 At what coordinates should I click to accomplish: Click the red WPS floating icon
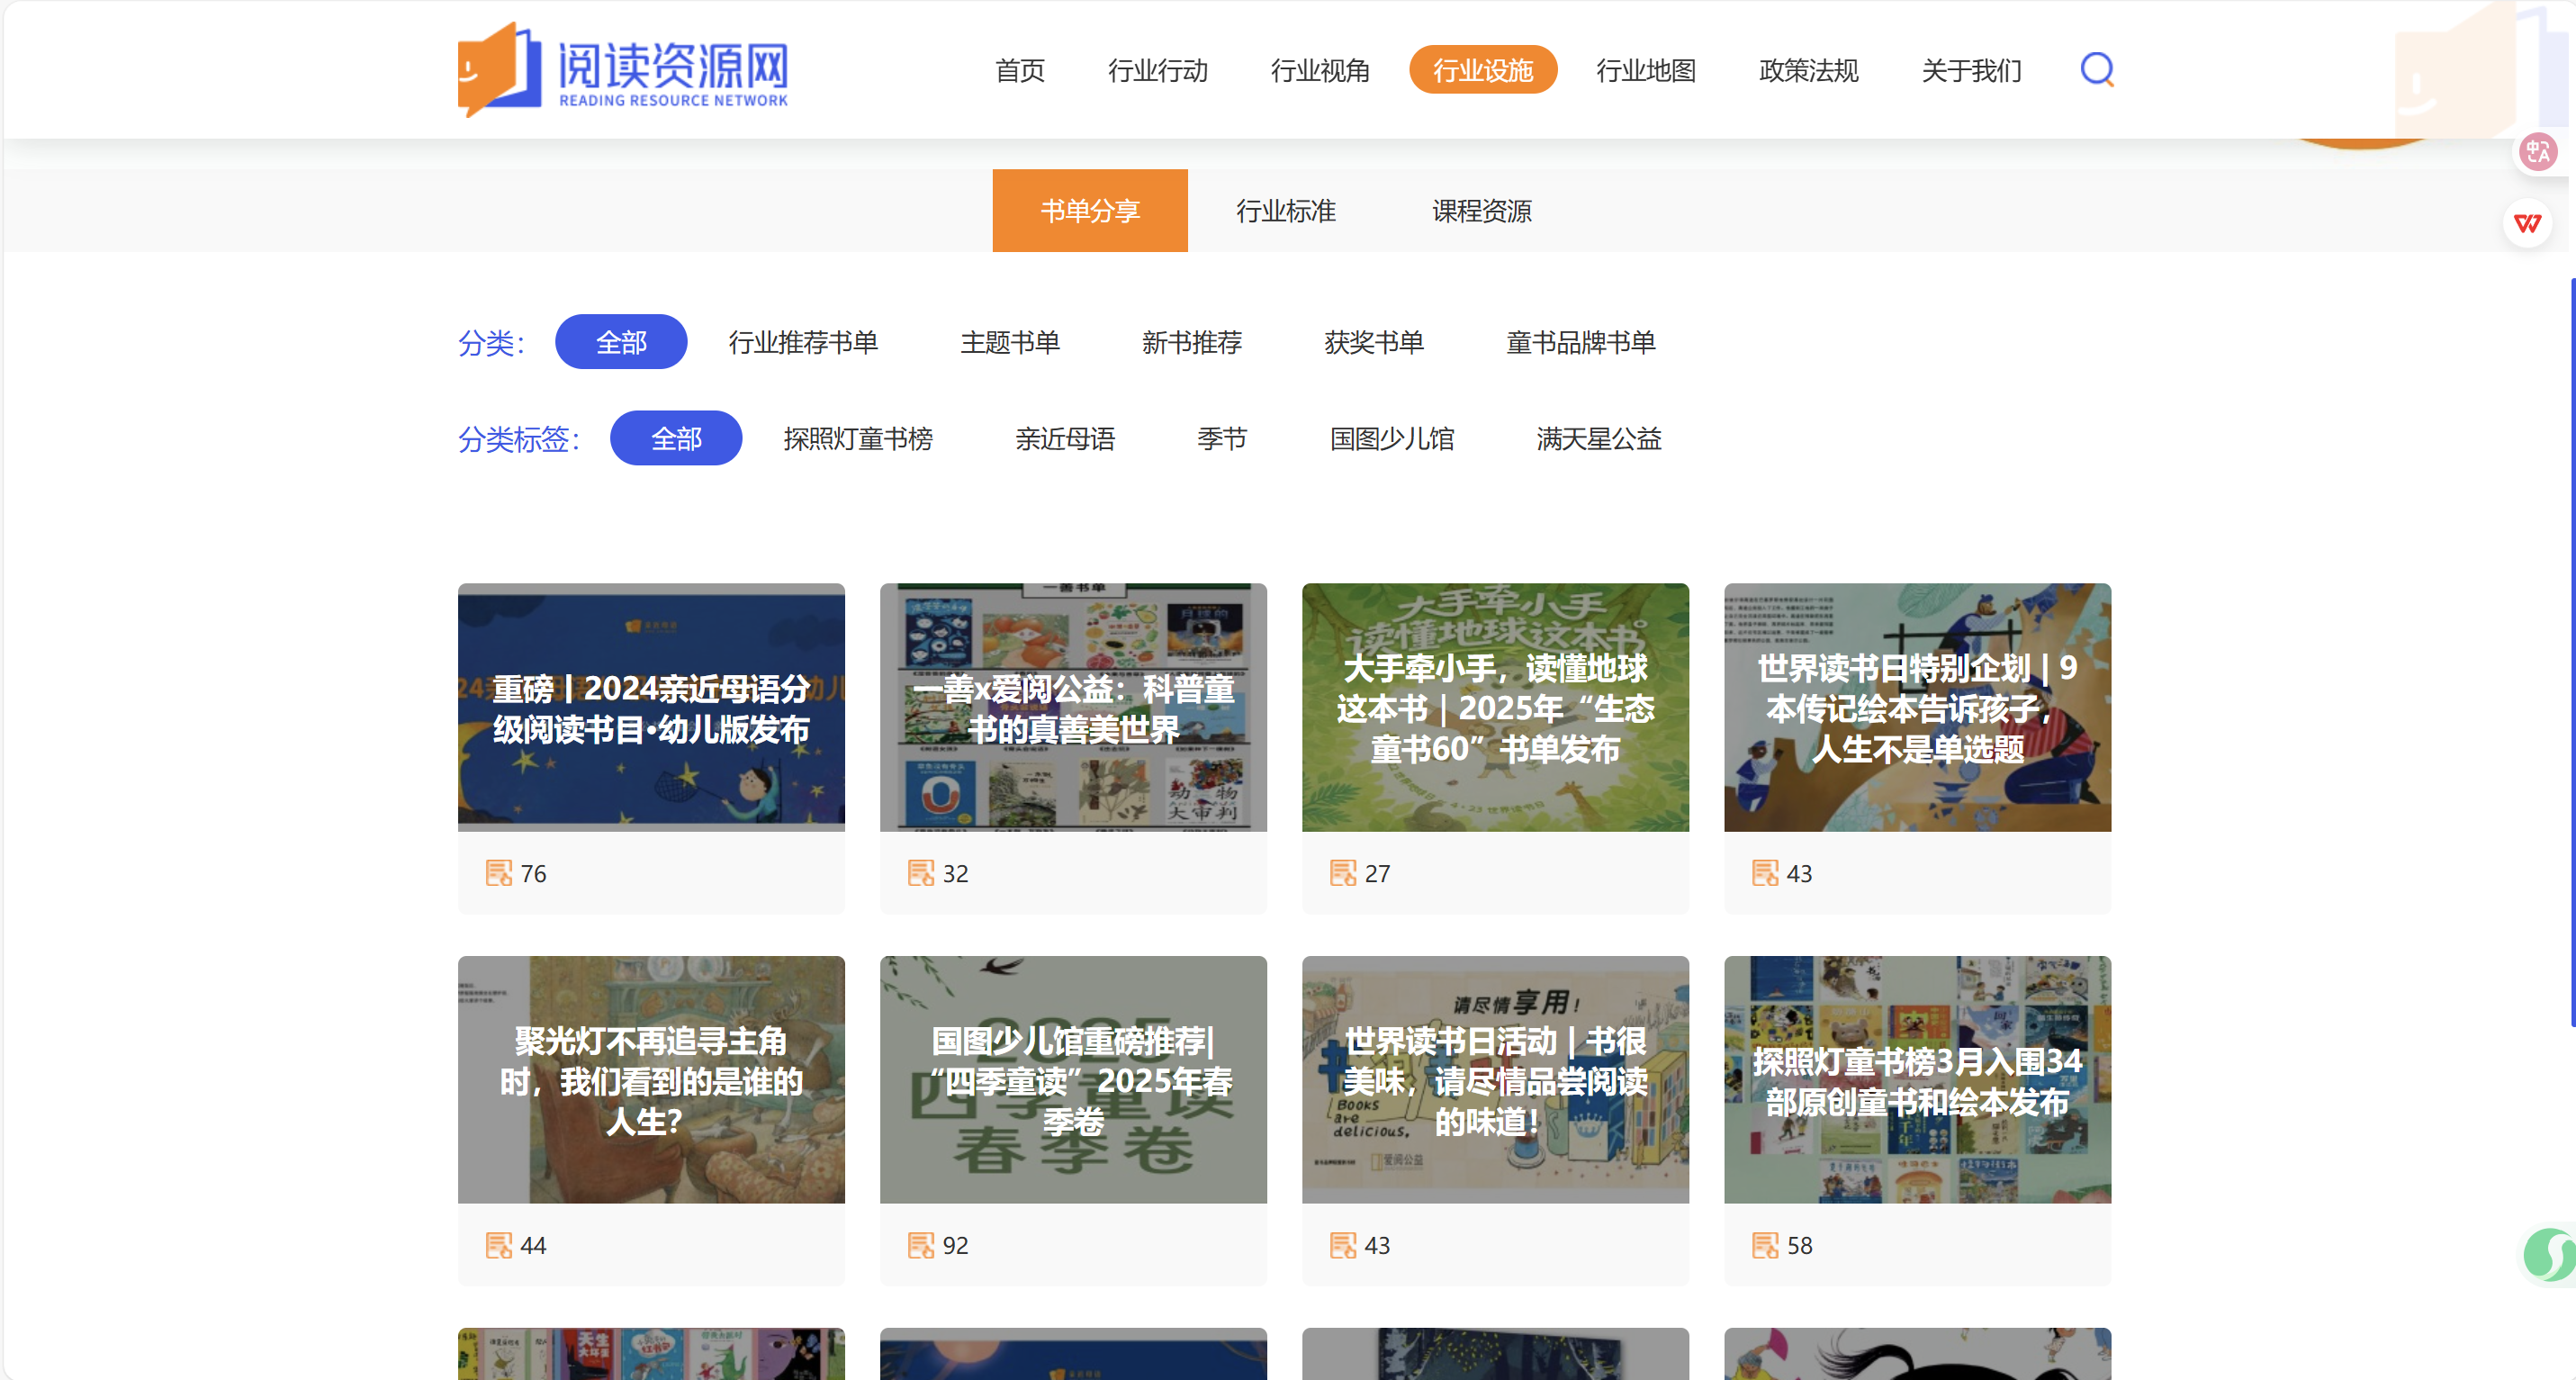2527,223
